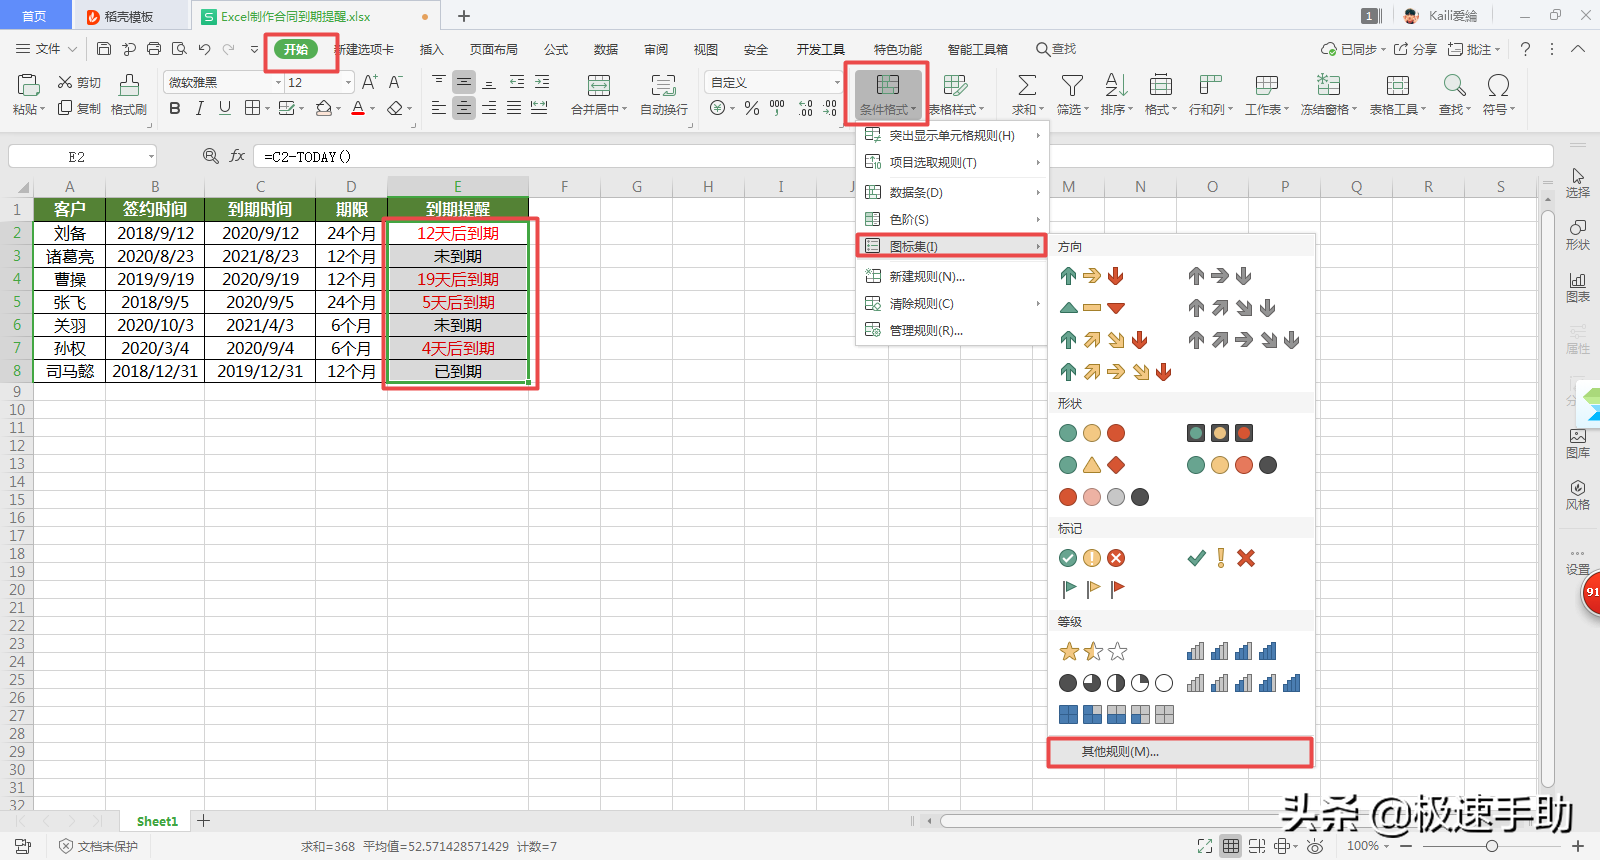Image resolution: width=1600 pixels, height=860 pixels.
Task: Toggle bold formatting
Action: (x=175, y=108)
